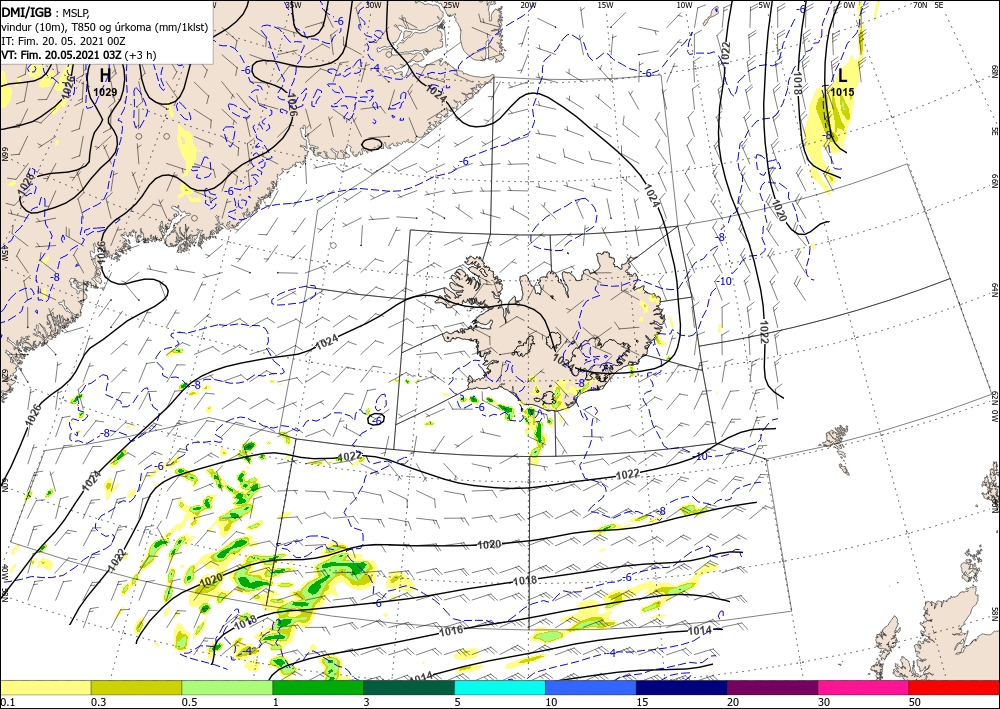The height and width of the screenshot is (709, 1000).
Task: Click the 20W longitude label at top
Action: coord(528,5)
